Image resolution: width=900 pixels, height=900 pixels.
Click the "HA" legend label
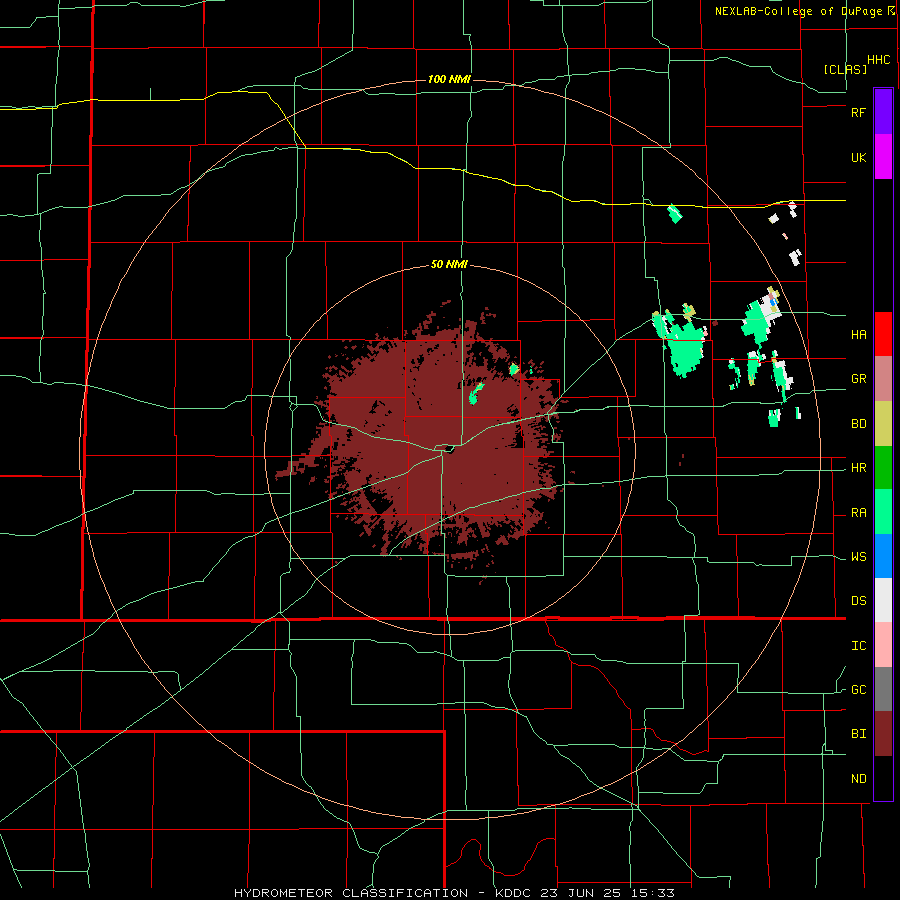(x=859, y=334)
